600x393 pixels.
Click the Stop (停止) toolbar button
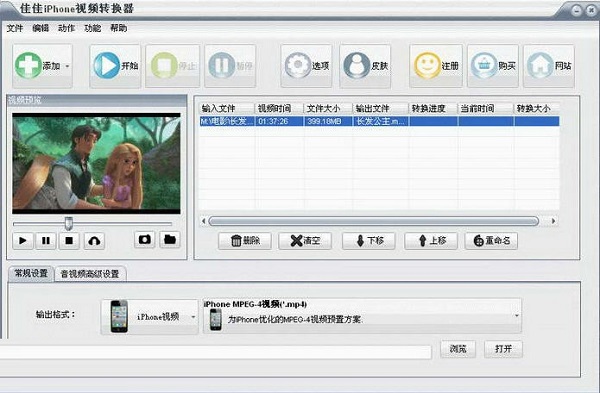[x=173, y=66]
